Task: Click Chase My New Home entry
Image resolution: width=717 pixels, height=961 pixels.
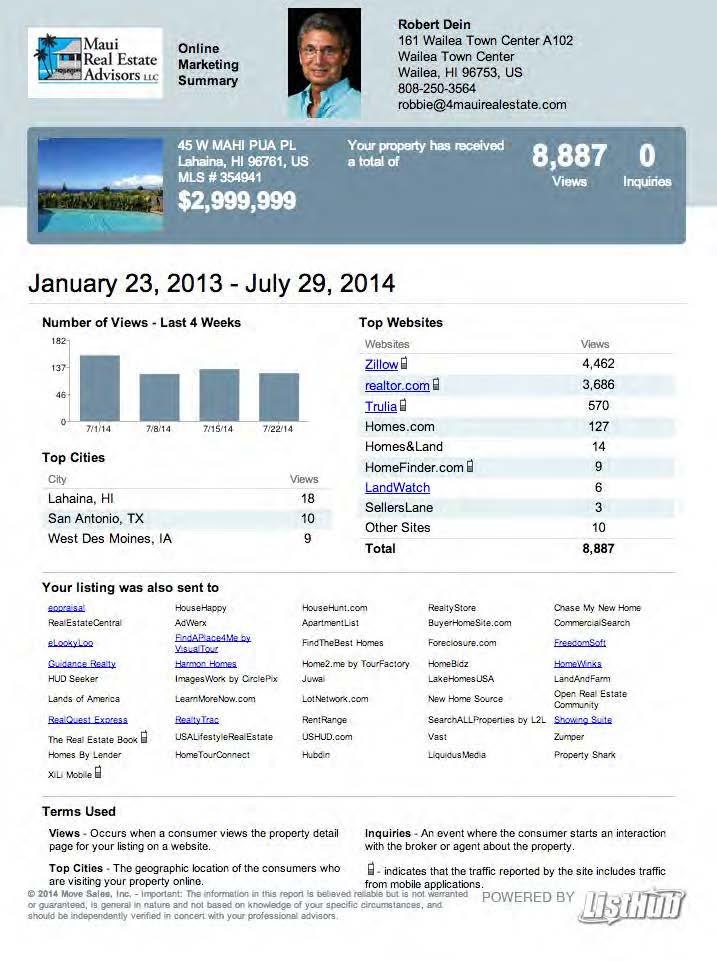Action: [x=598, y=608]
